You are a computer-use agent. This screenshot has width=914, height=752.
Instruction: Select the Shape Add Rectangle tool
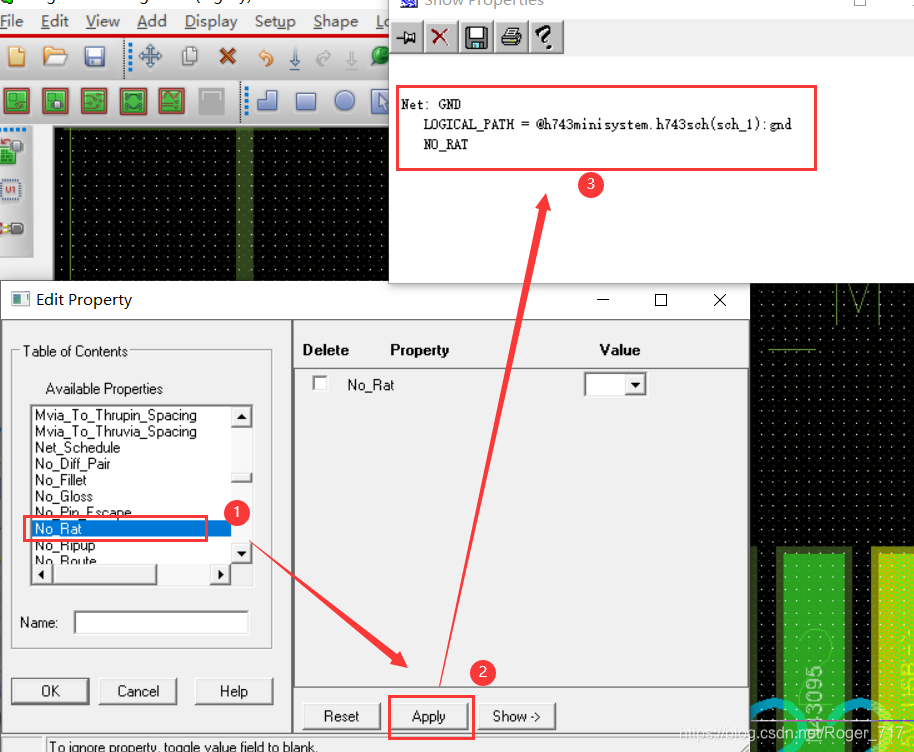point(306,101)
